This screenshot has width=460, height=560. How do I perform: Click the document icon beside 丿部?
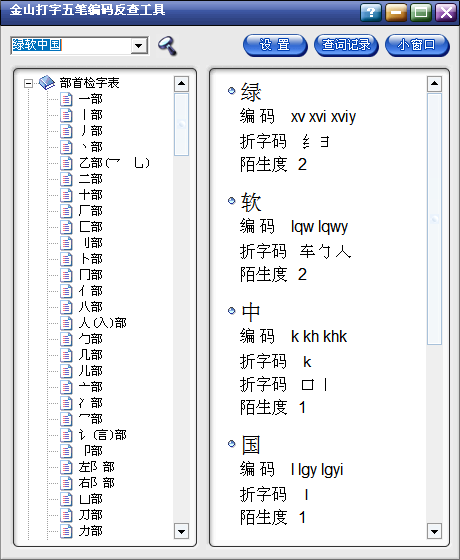click(x=66, y=131)
